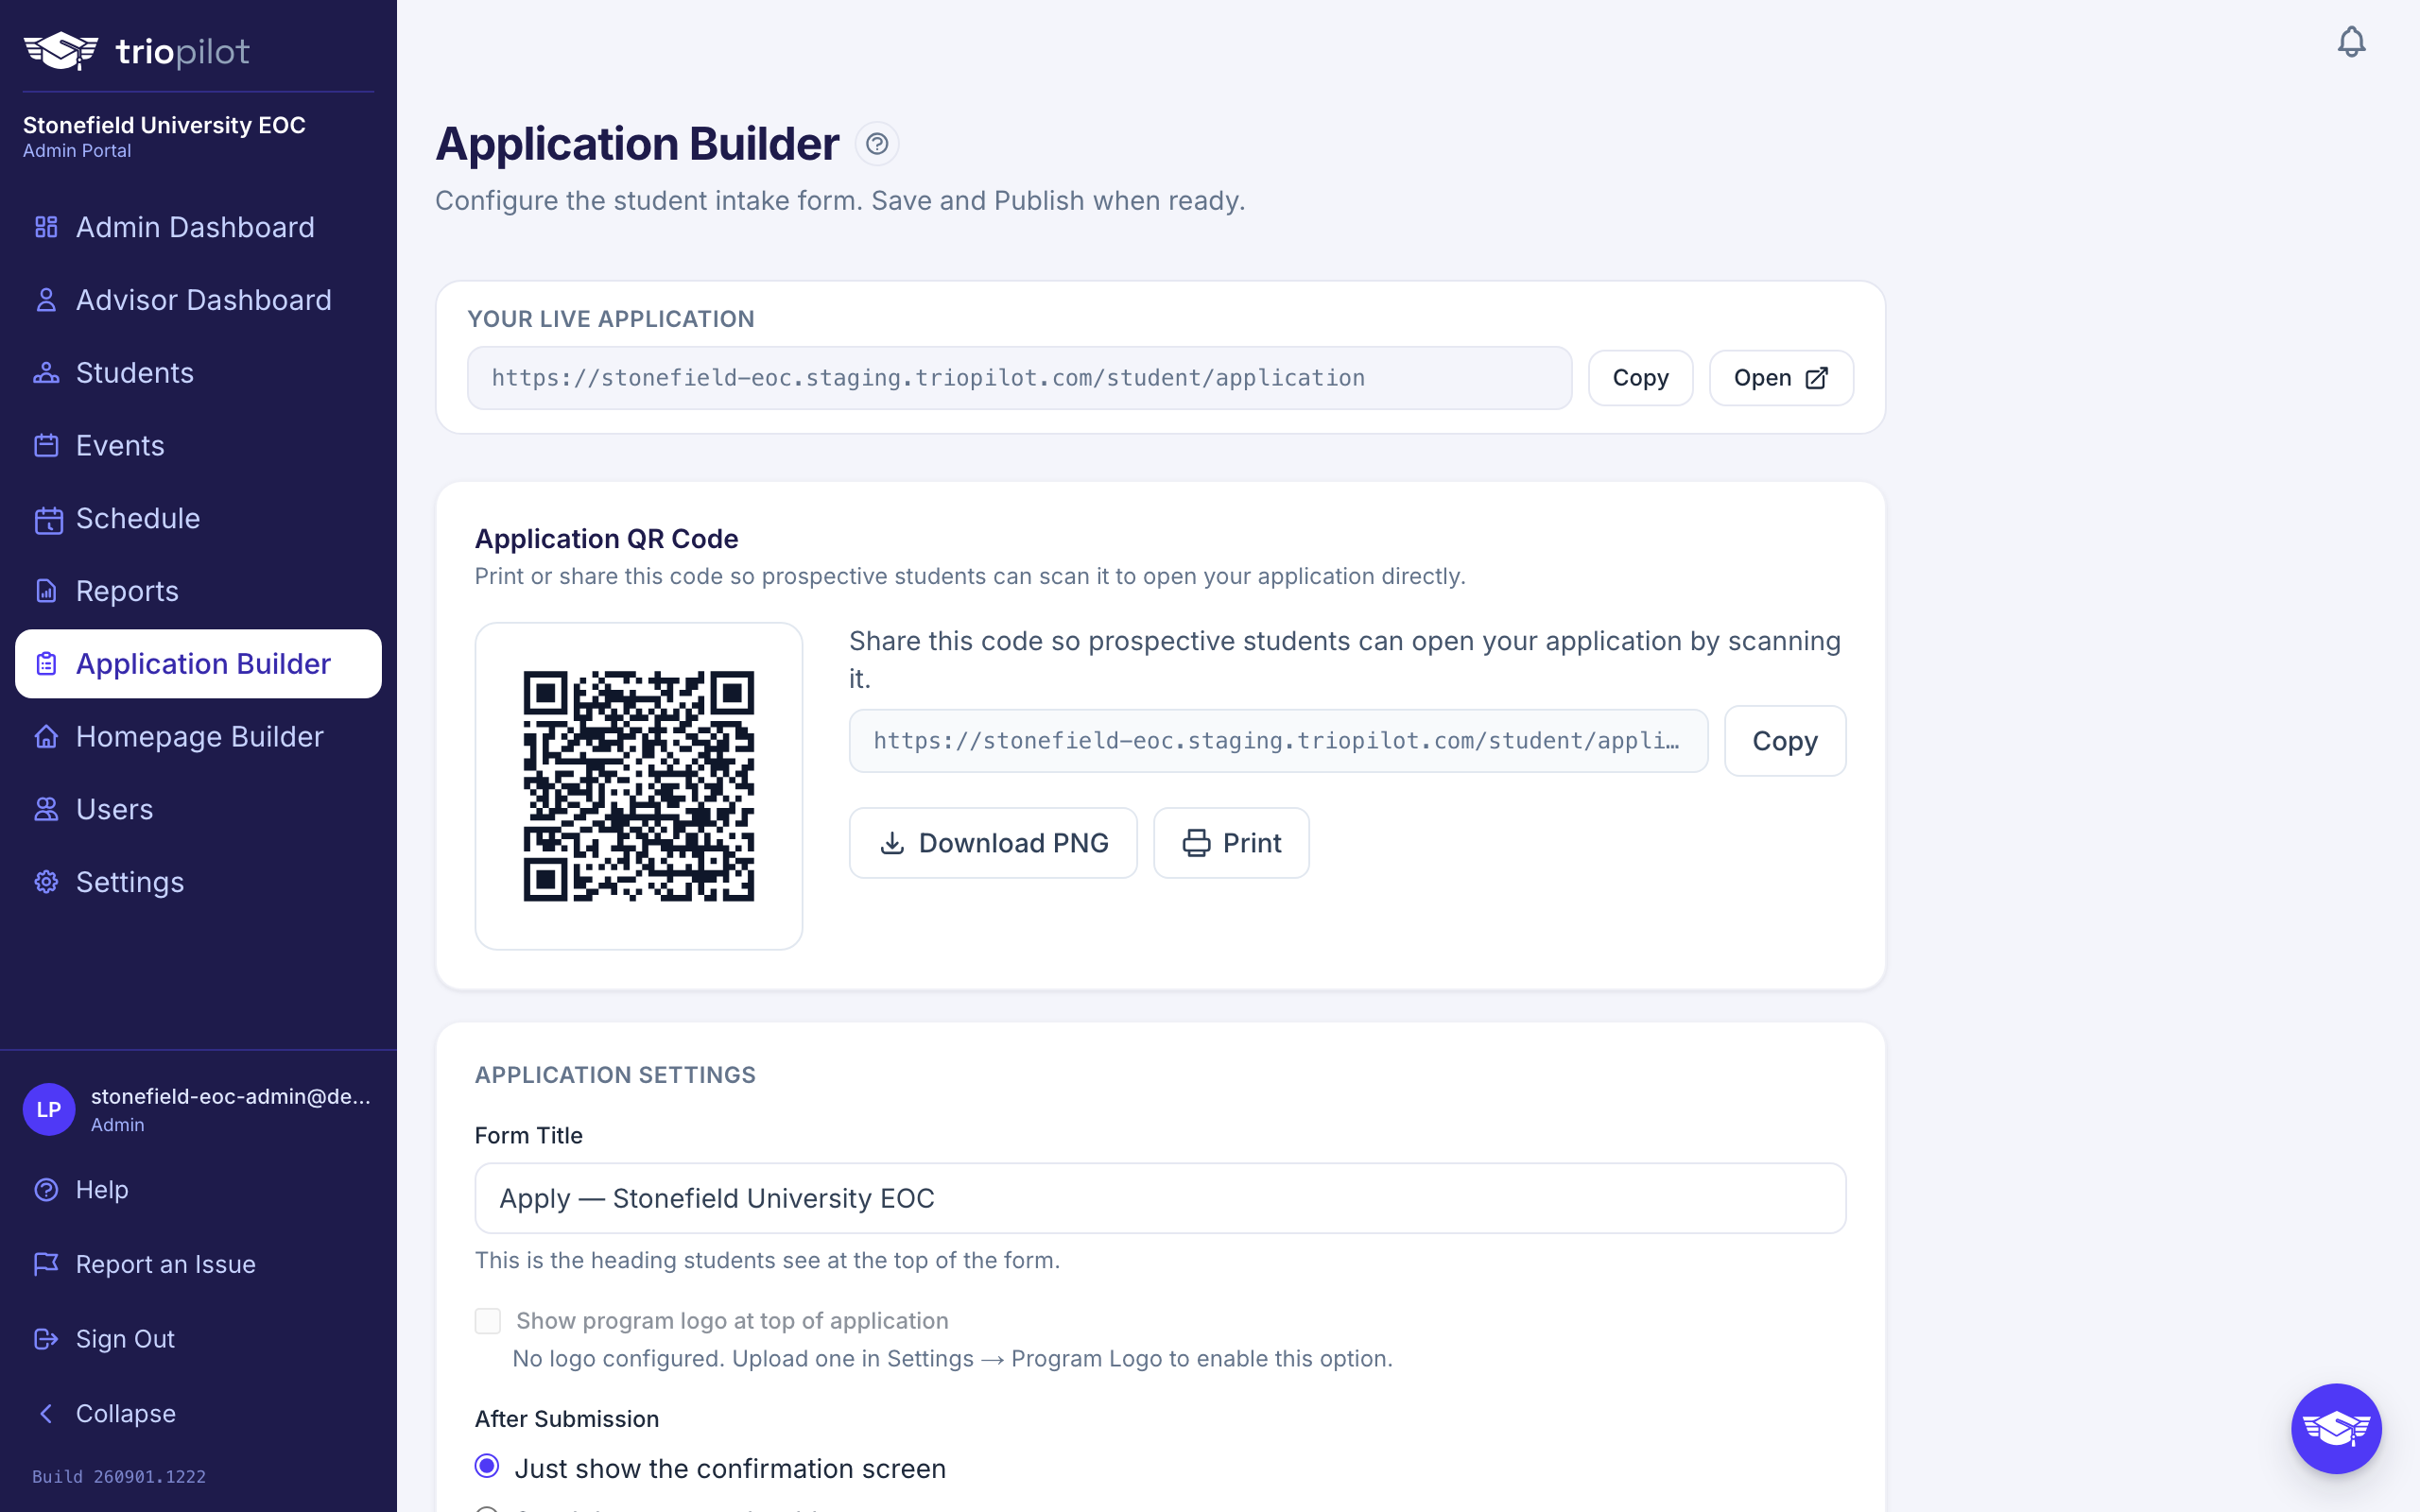
Task: Click the live application URL field
Action: (1019, 378)
